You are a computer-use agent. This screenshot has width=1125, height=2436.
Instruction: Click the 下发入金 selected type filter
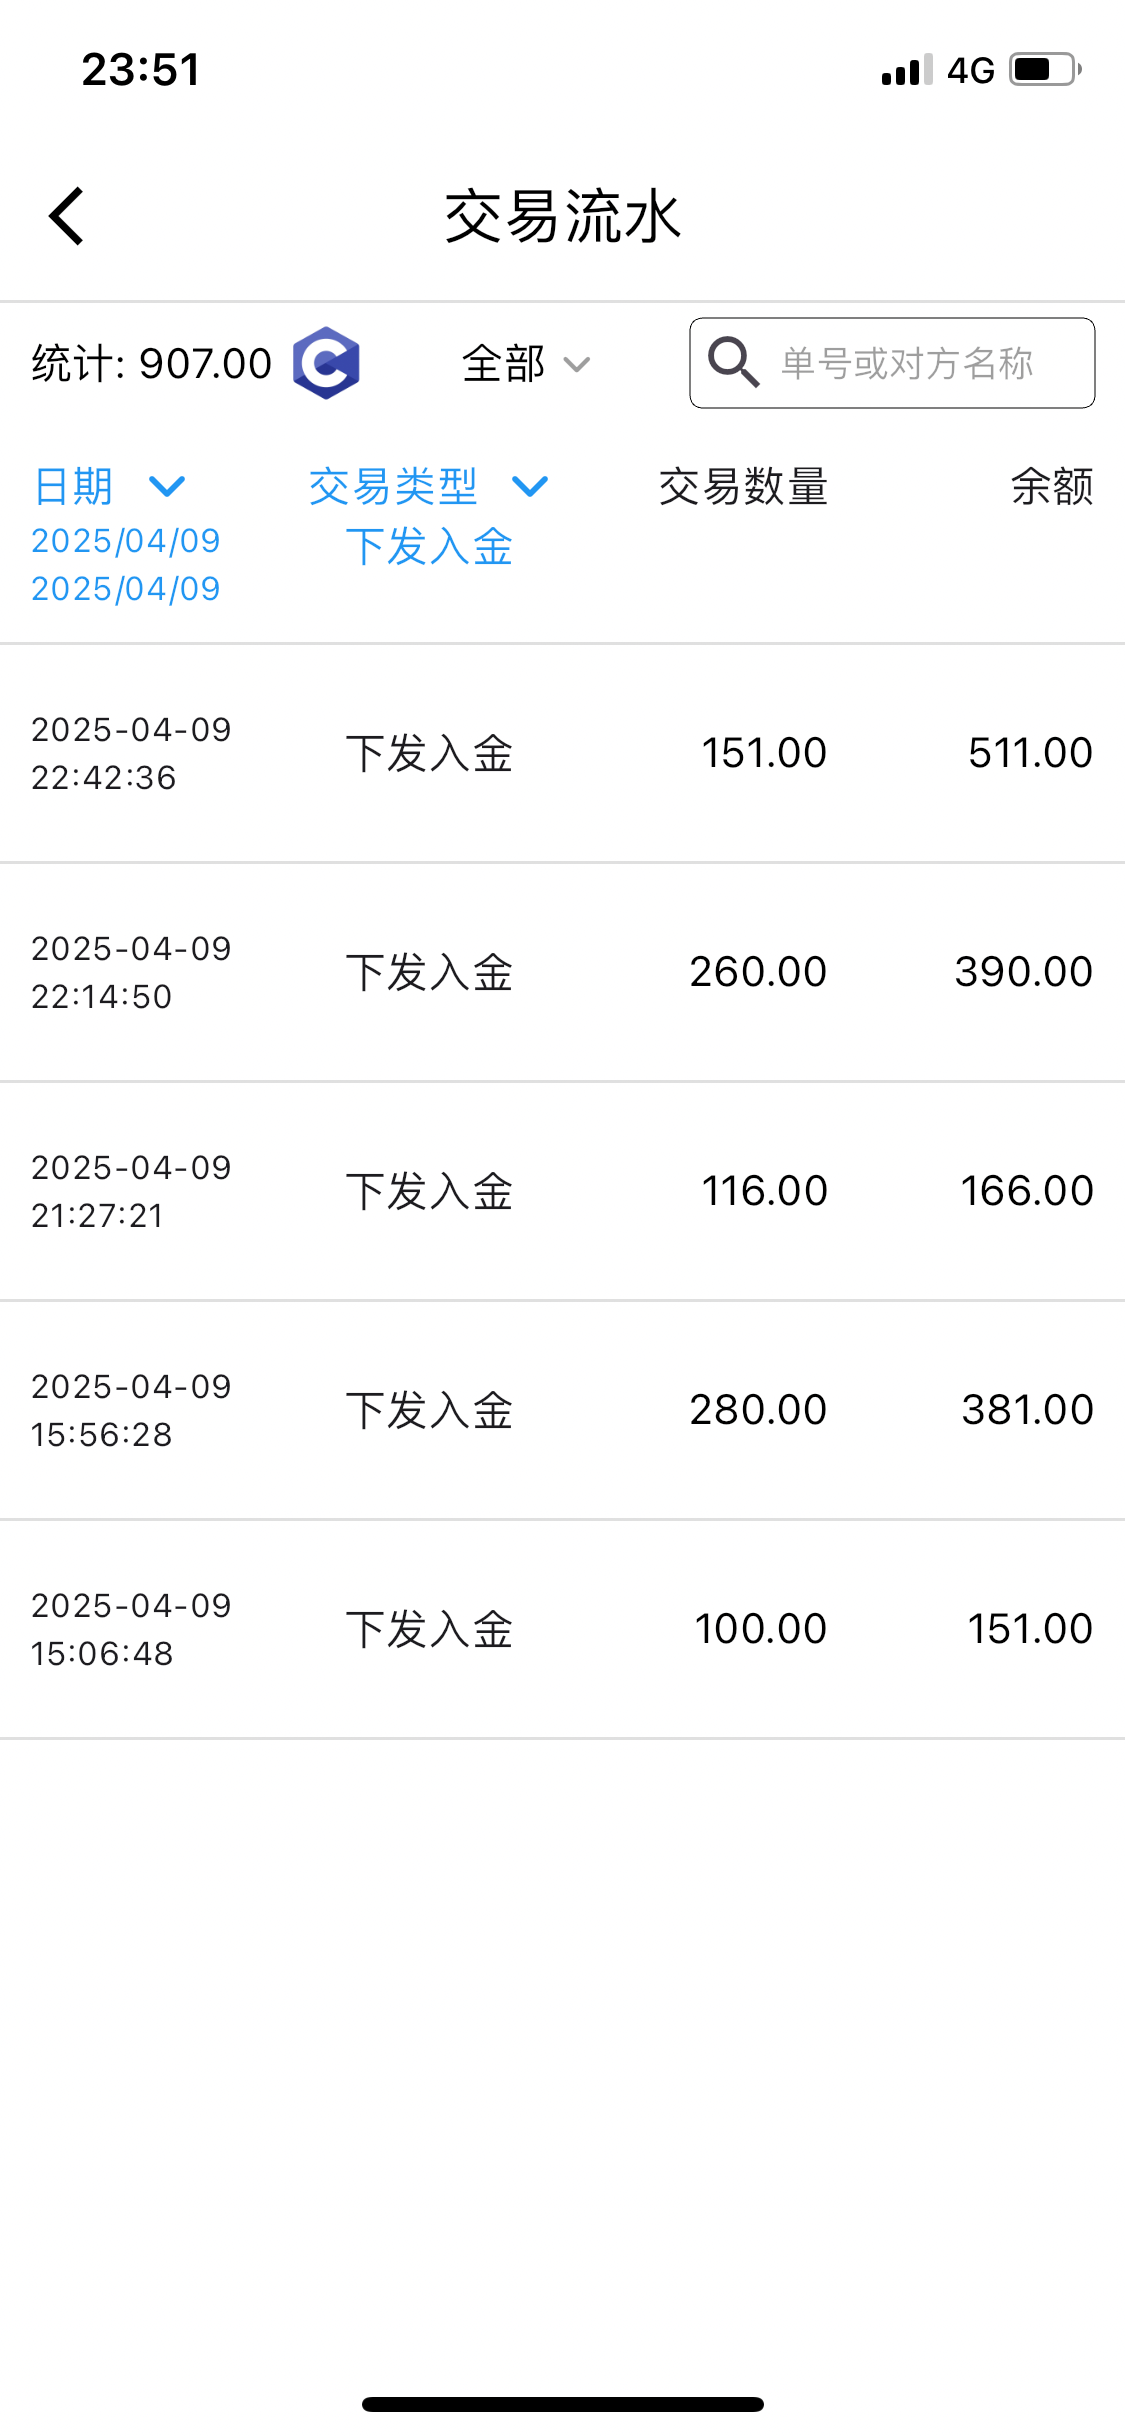coord(429,547)
